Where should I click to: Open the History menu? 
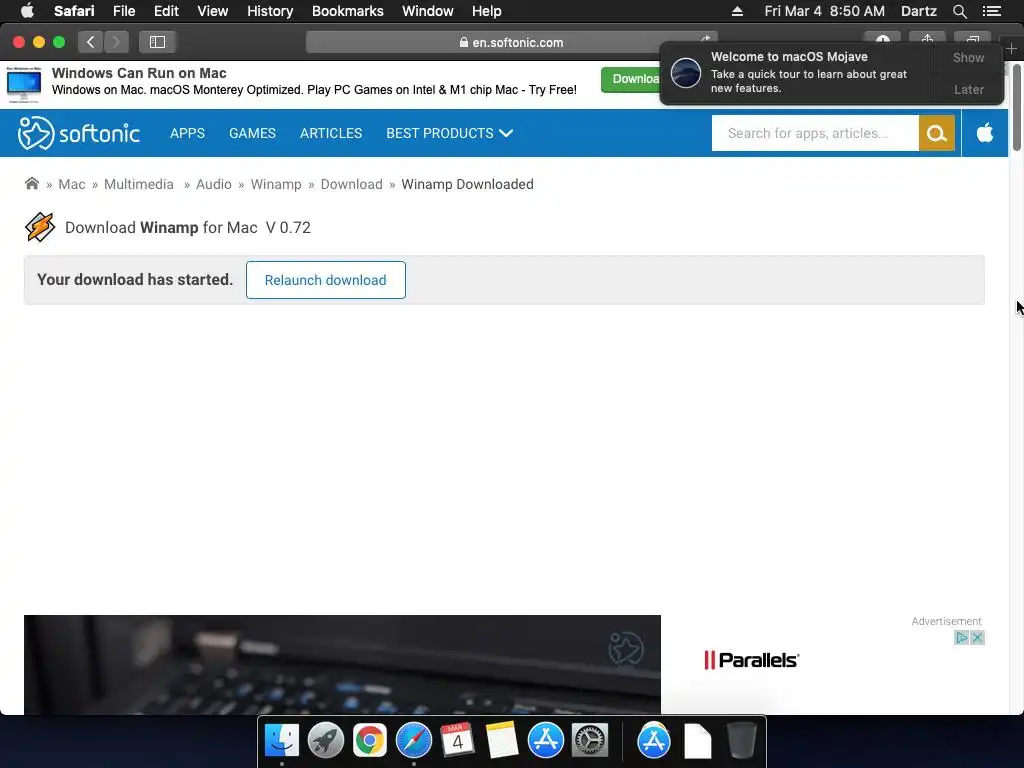click(270, 11)
